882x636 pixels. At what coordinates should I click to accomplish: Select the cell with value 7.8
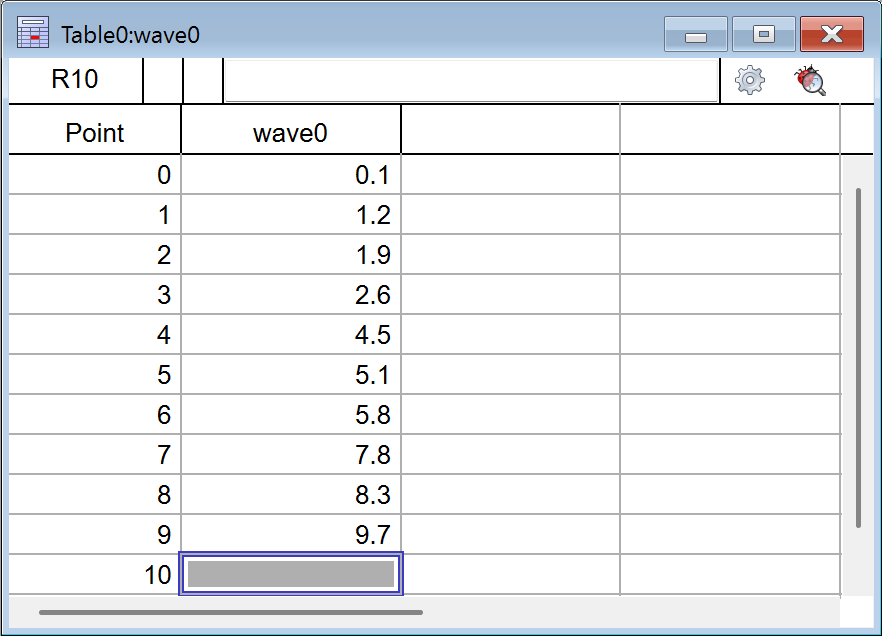pos(290,455)
